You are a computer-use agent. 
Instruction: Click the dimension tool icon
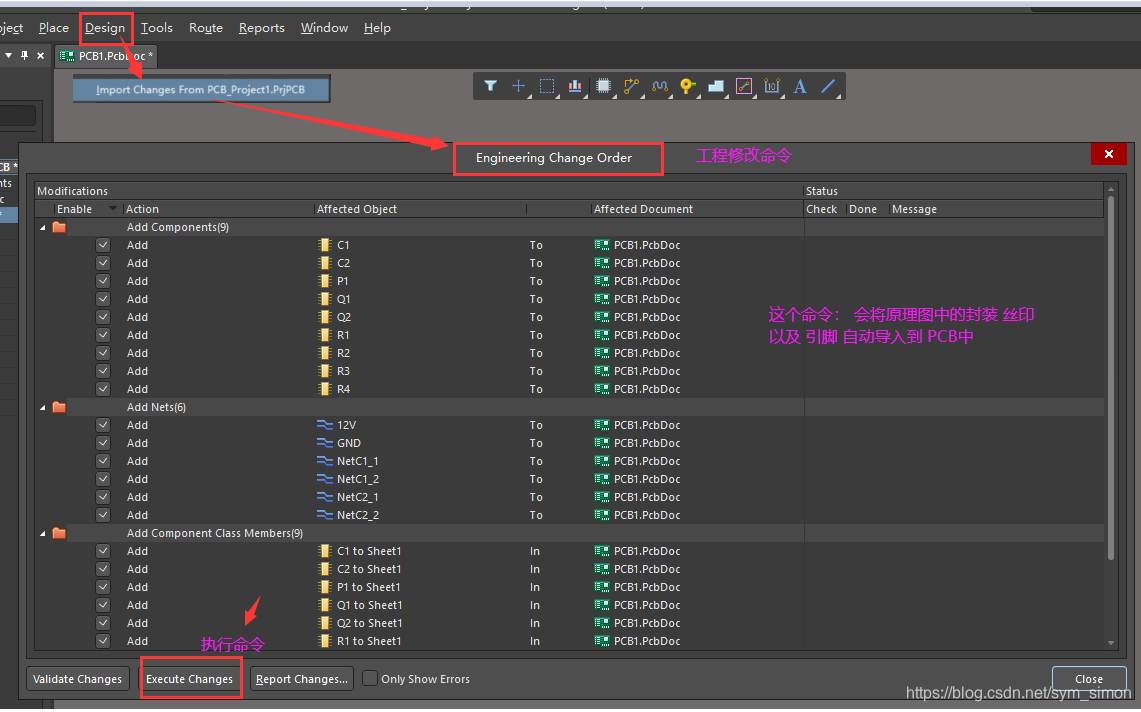point(771,87)
